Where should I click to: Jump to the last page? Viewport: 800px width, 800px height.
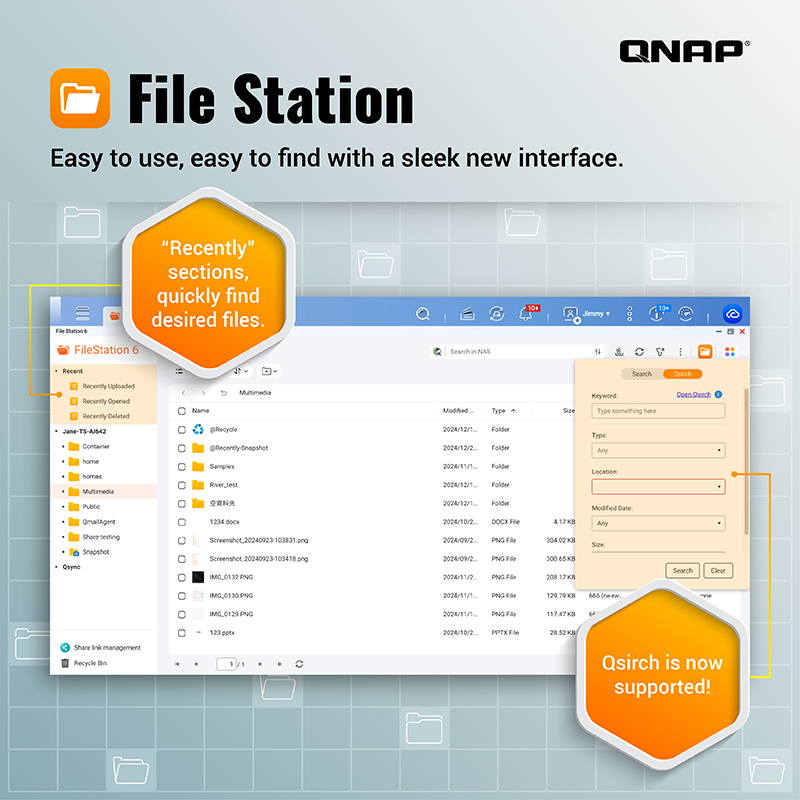[x=280, y=664]
